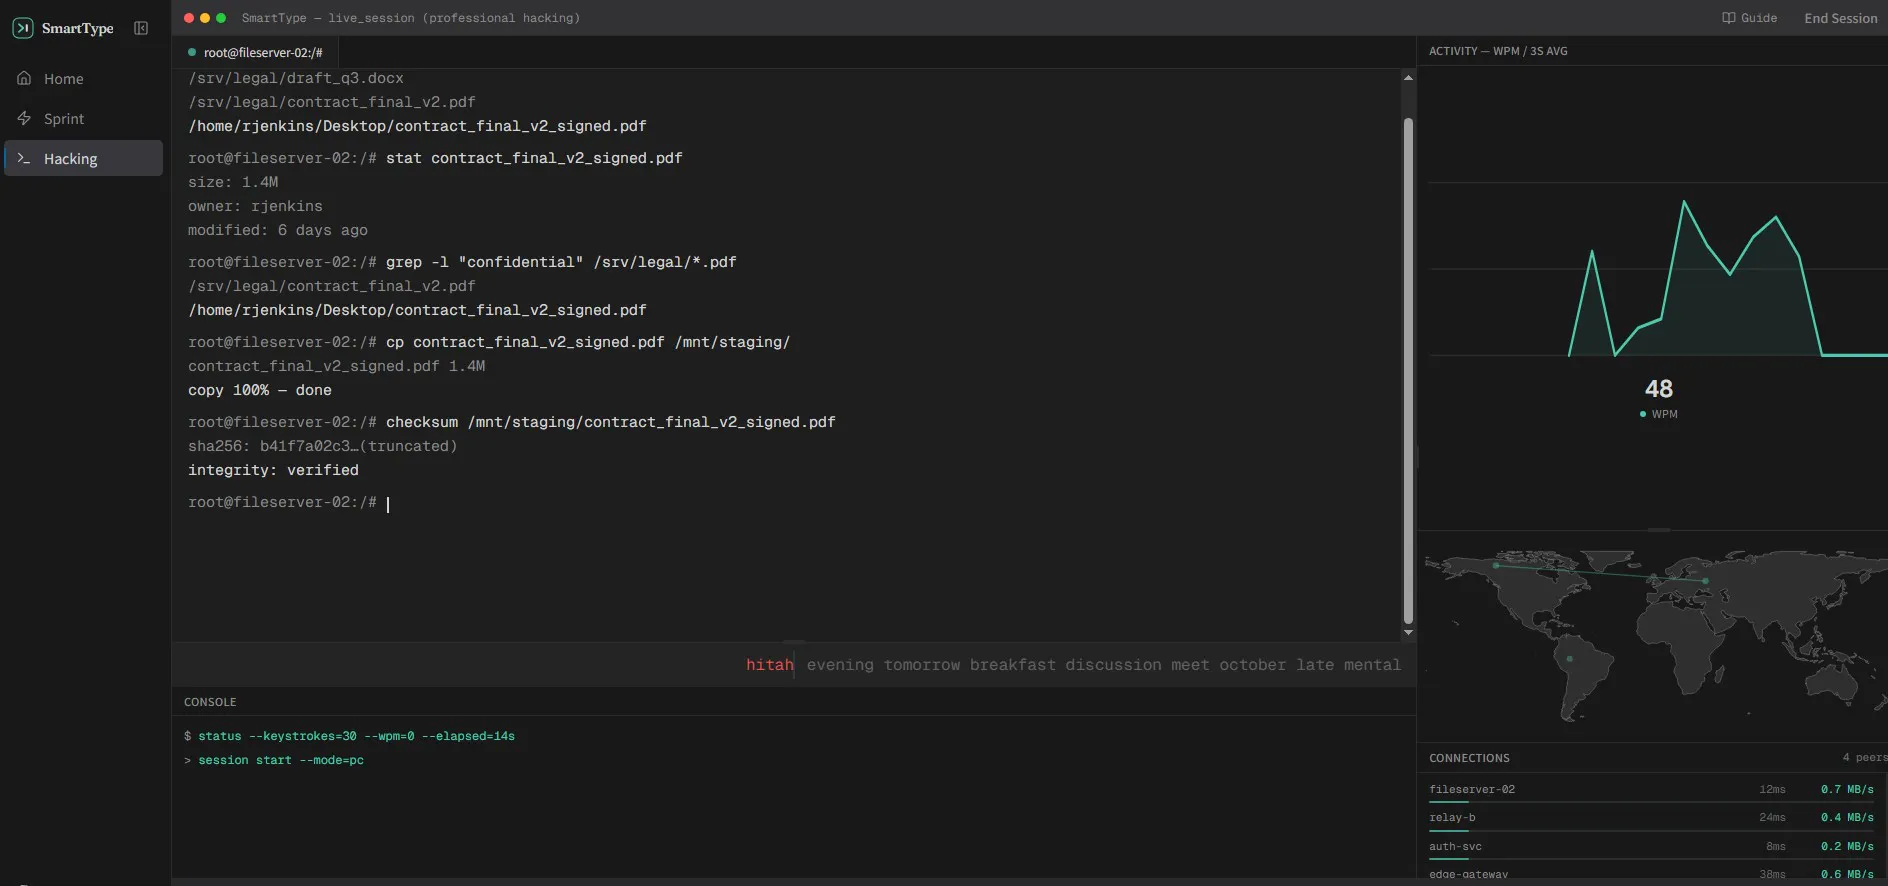Click the word 'evening' in the word strip
The image size is (1888, 886).
[840, 665]
